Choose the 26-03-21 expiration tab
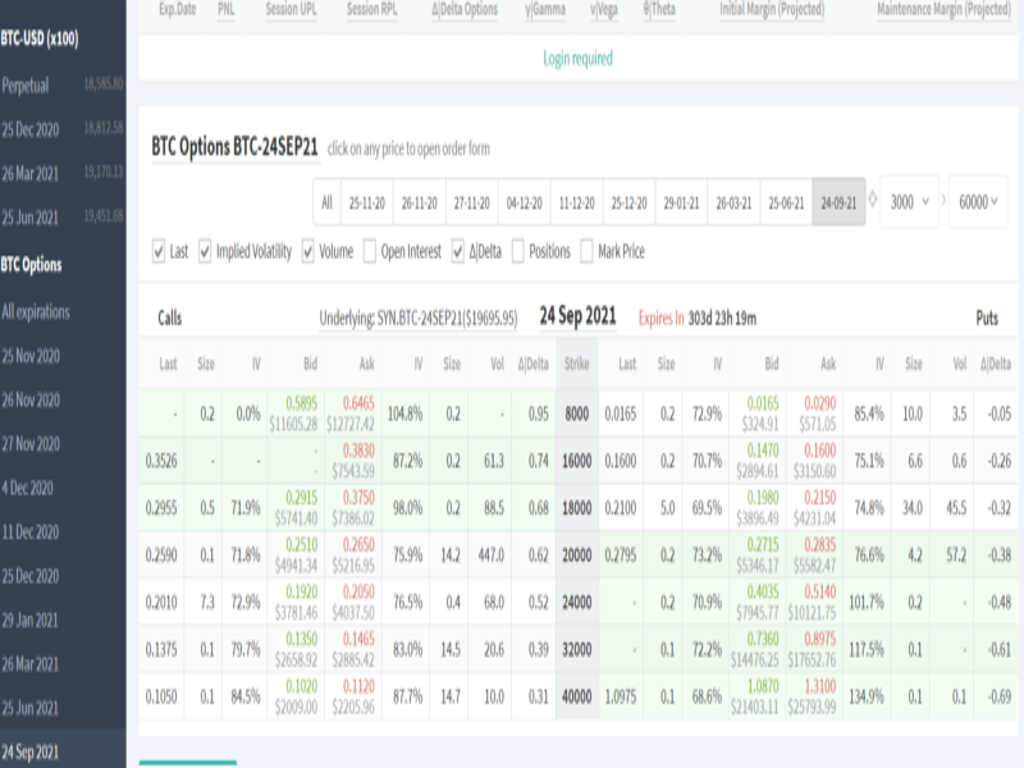 coord(733,202)
